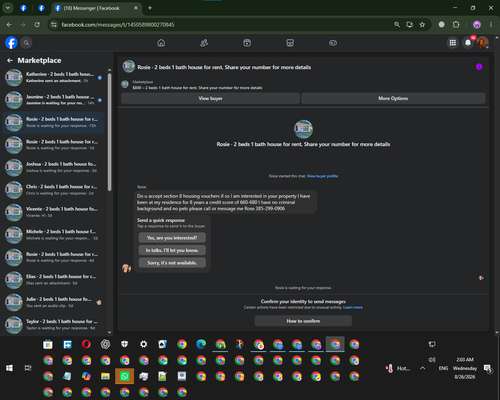Viewport: 500px width, 400px height.
Task: Click the How to confirm button
Action: [303, 321]
